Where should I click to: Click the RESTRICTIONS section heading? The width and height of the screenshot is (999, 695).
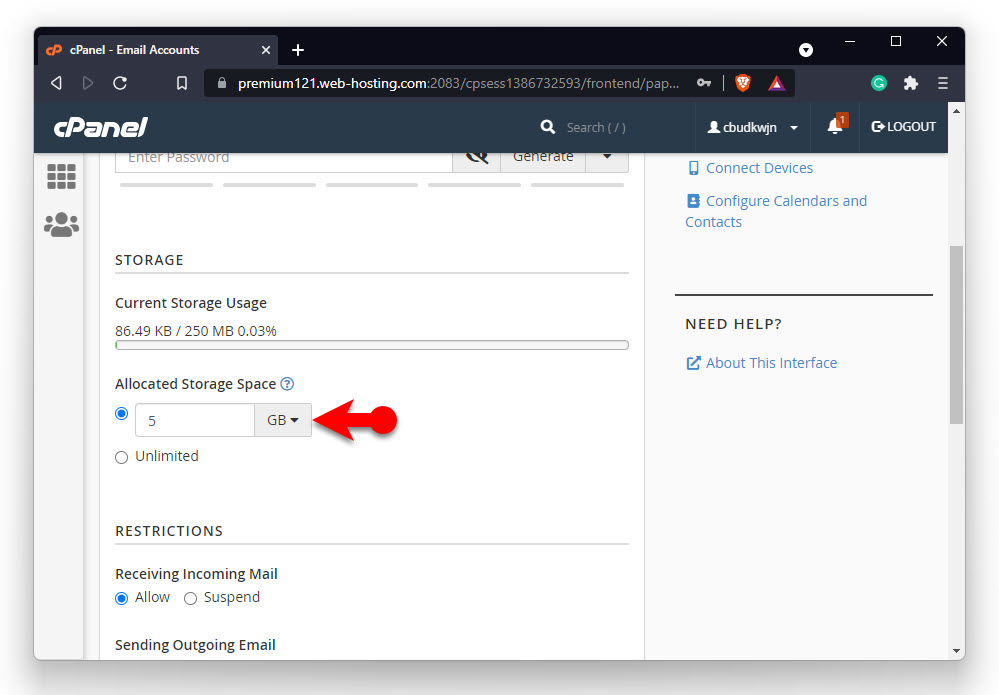[x=169, y=531]
